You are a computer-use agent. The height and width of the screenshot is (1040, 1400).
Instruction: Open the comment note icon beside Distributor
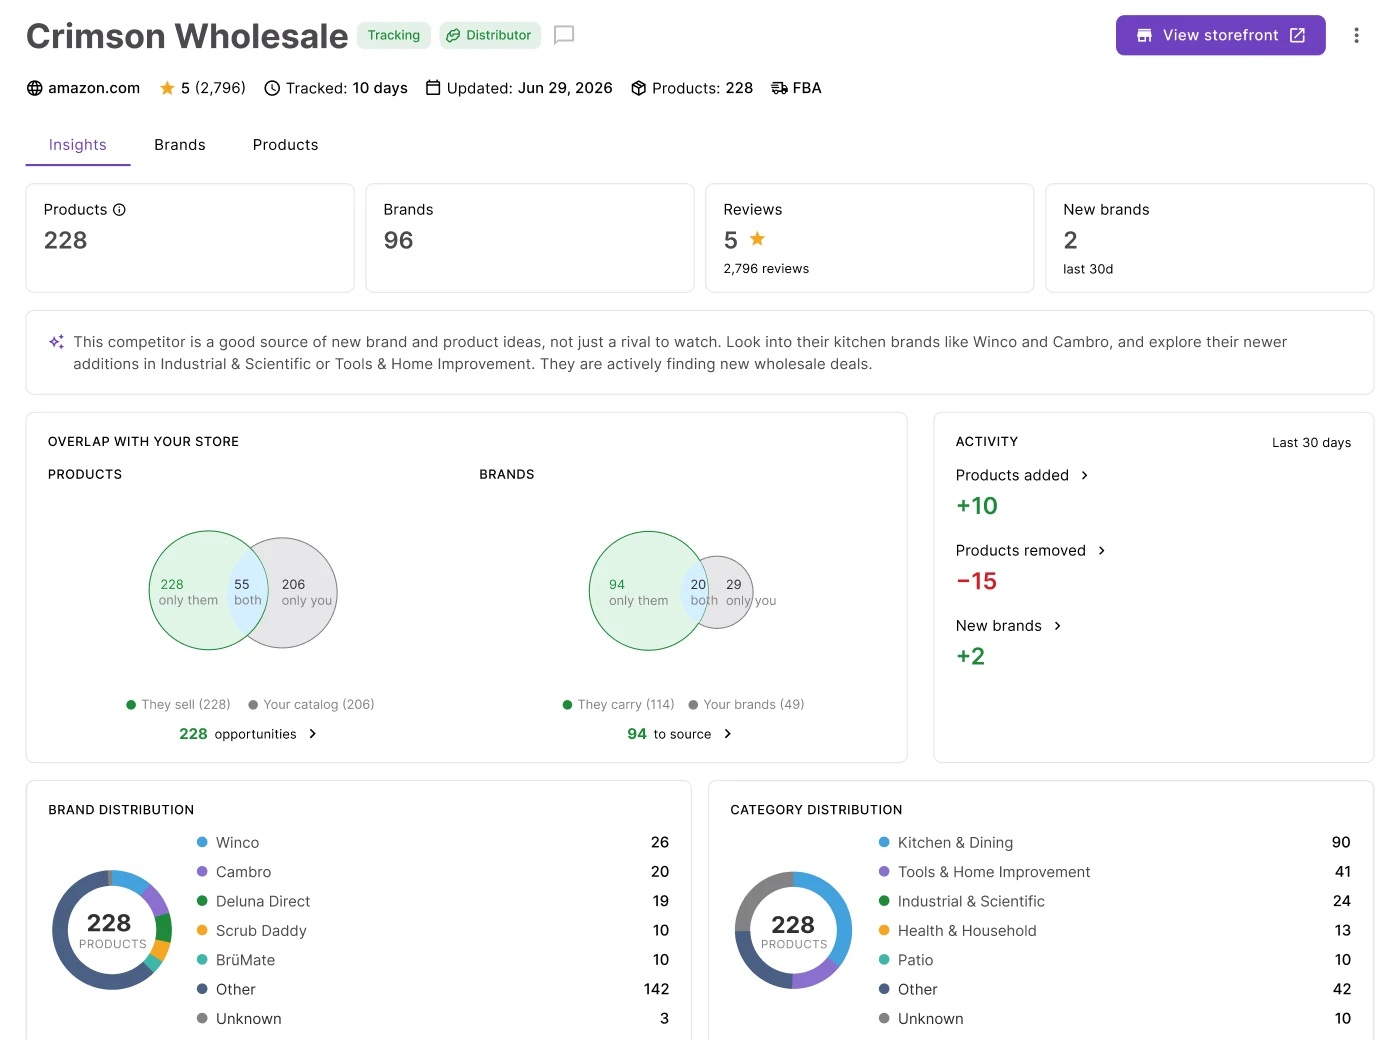[x=564, y=35]
